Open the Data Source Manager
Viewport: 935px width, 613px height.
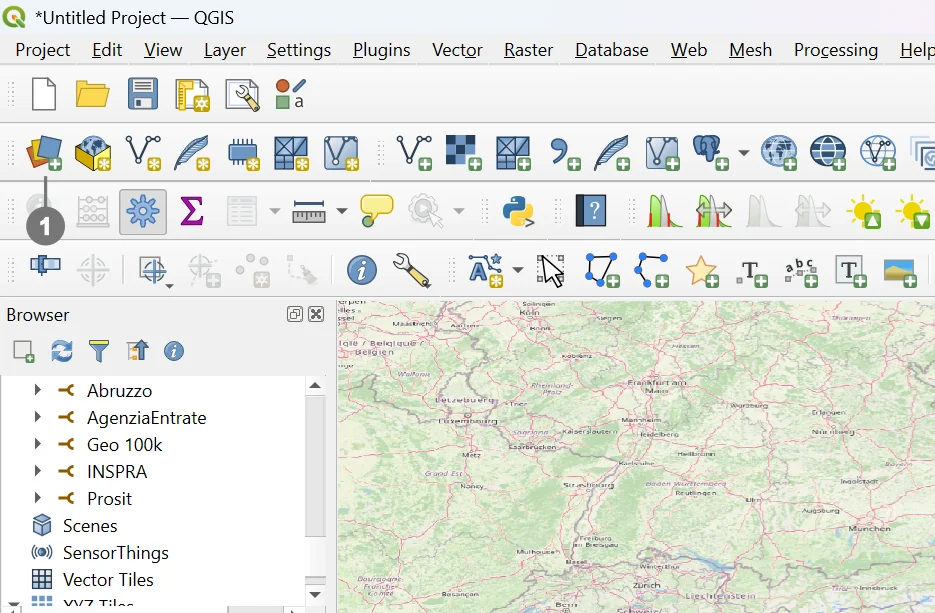point(44,152)
